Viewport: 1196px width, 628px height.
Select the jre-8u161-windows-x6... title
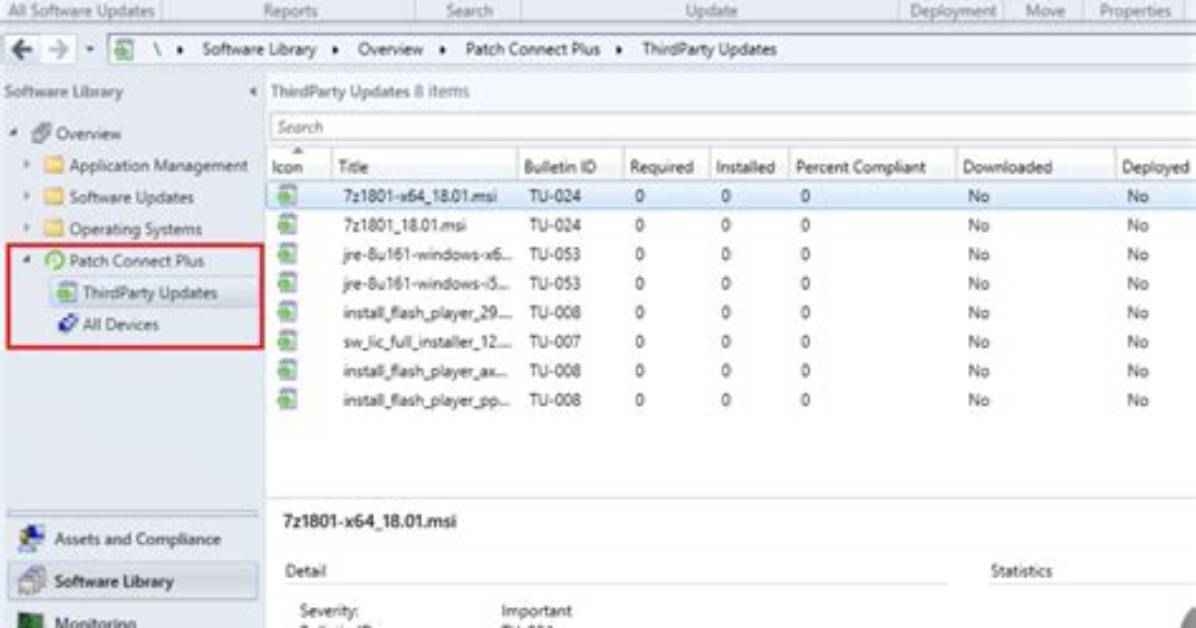point(427,254)
